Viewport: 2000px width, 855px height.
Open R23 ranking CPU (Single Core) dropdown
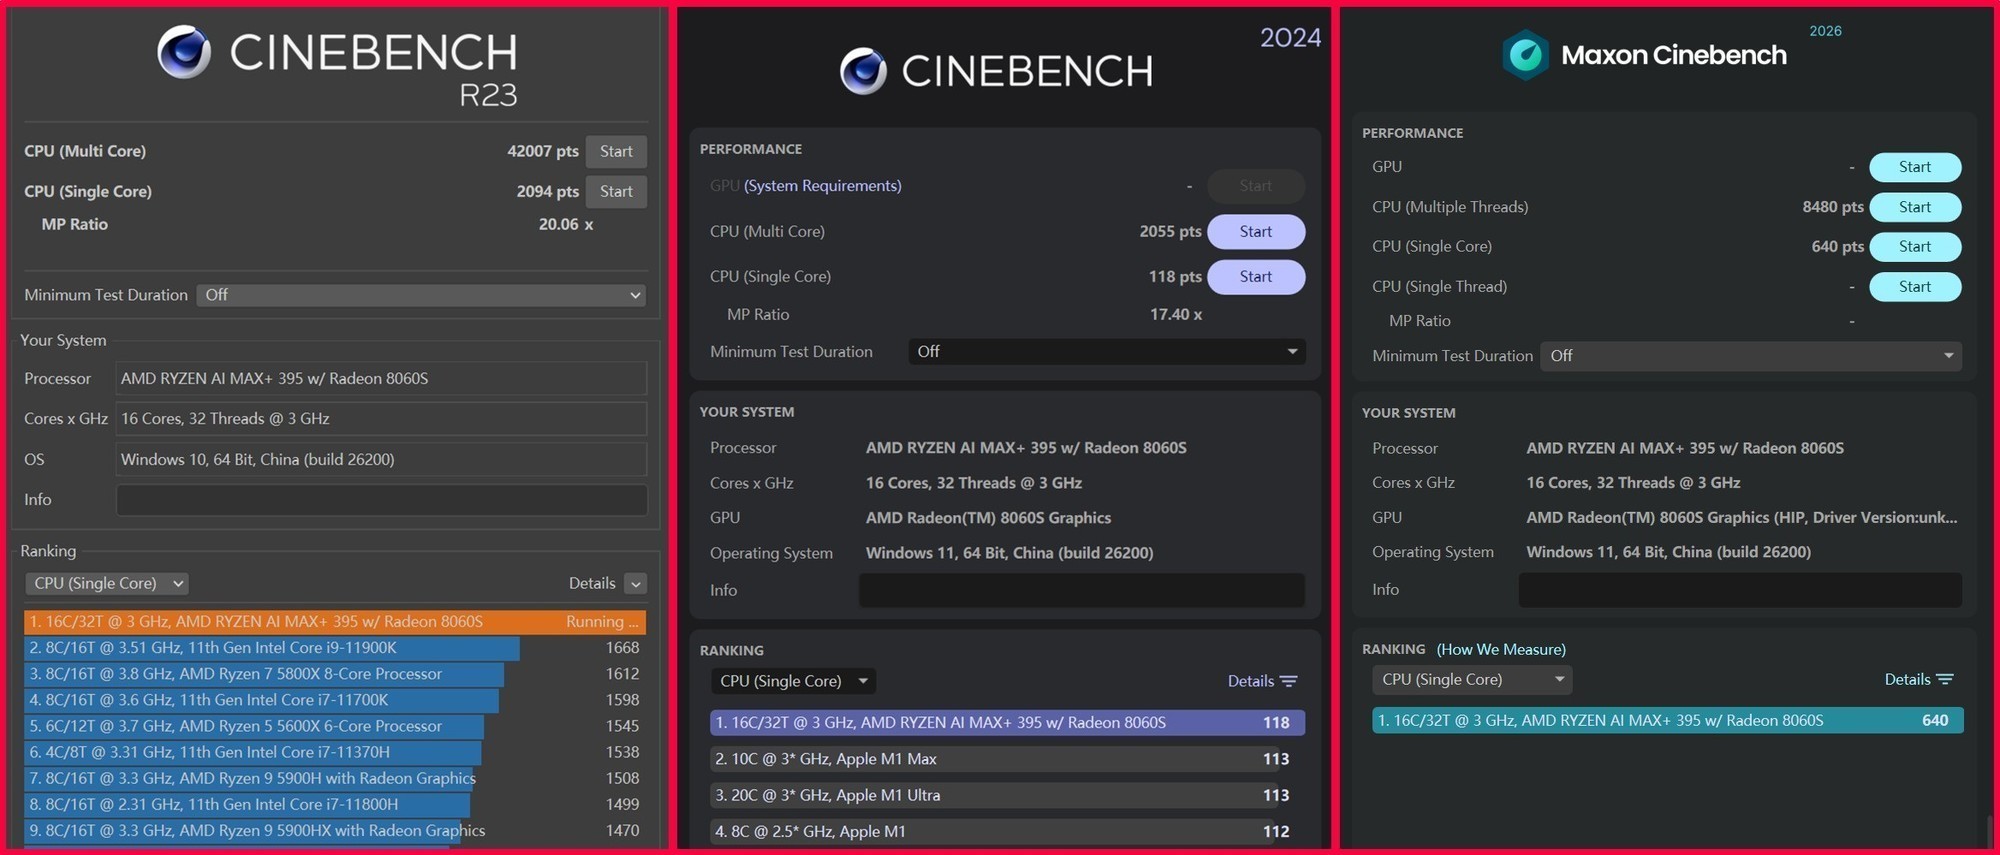click(x=106, y=583)
